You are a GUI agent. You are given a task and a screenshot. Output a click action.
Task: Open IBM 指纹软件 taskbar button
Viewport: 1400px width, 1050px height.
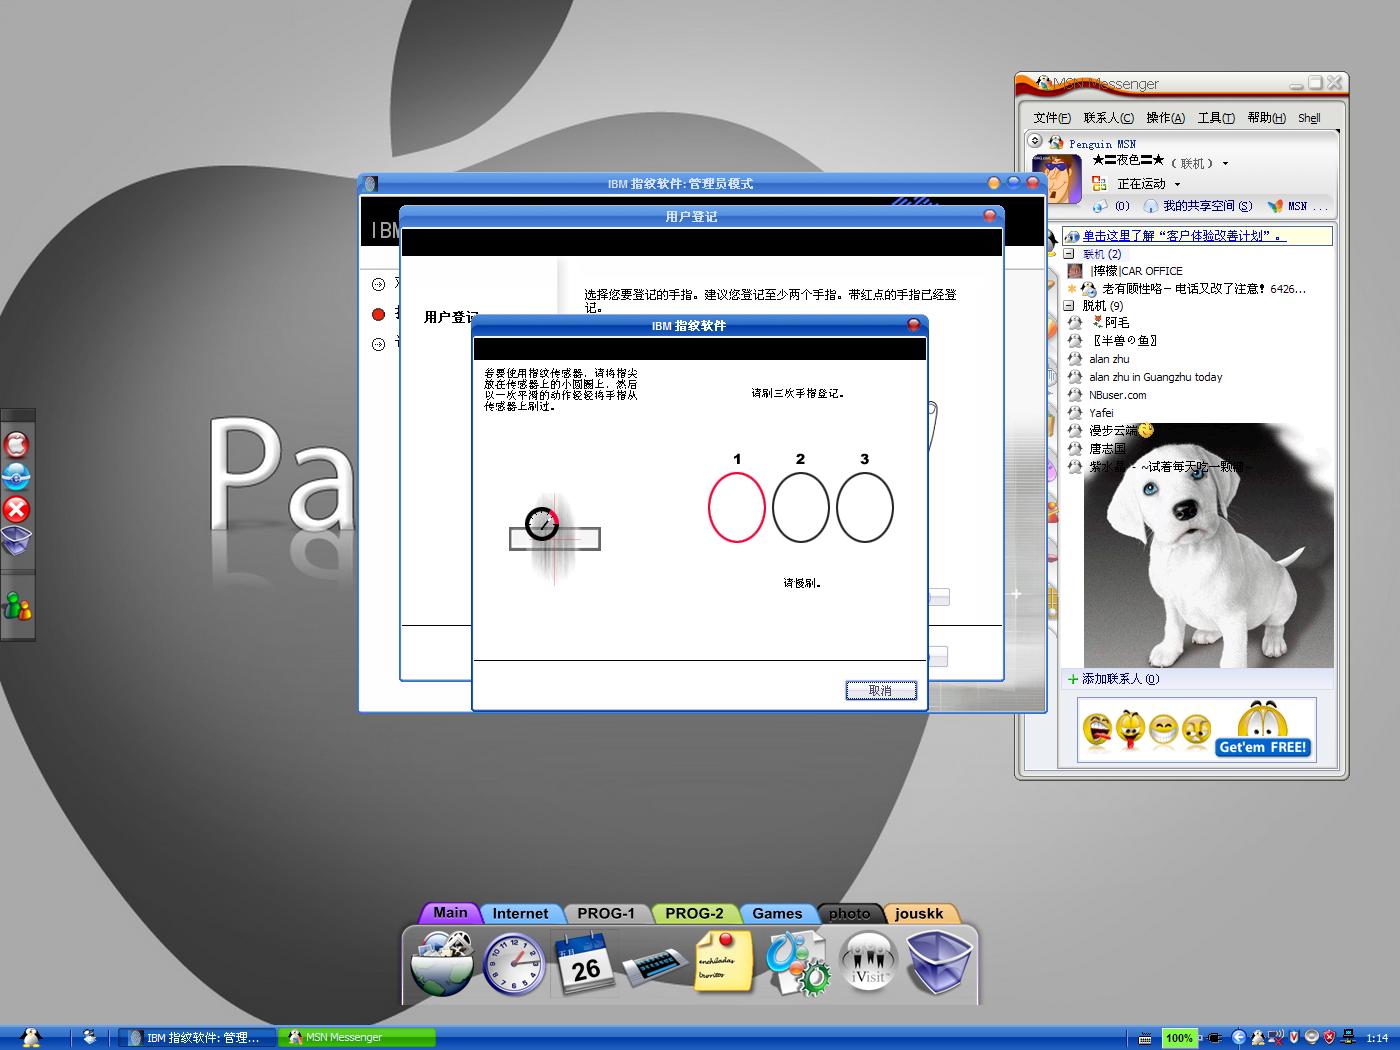(x=196, y=1038)
